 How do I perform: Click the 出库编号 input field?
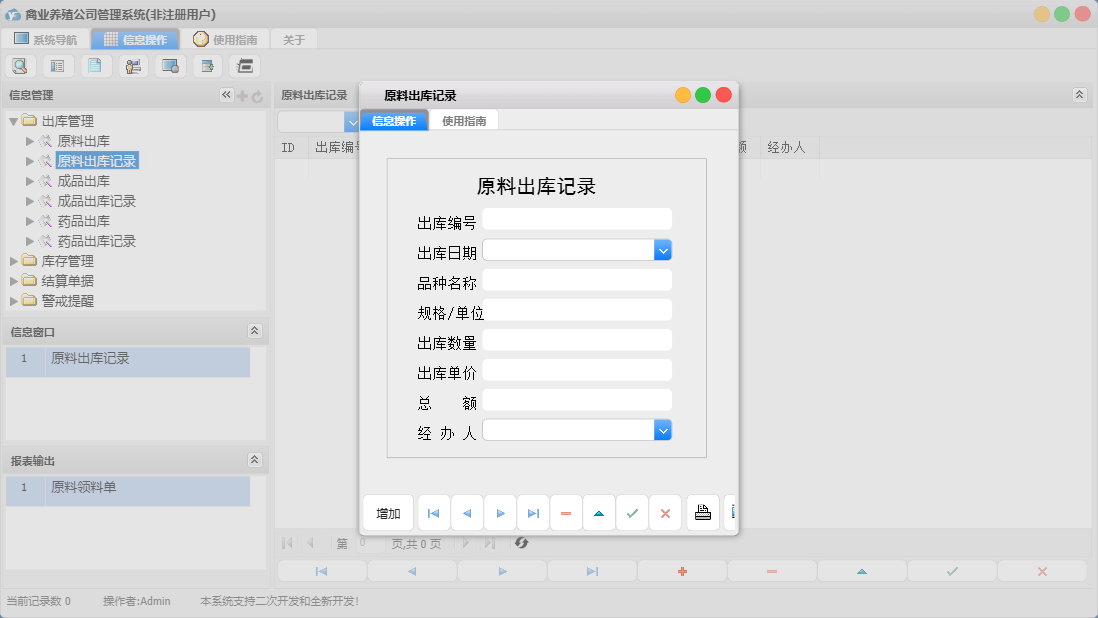click(x=577, y=218)
